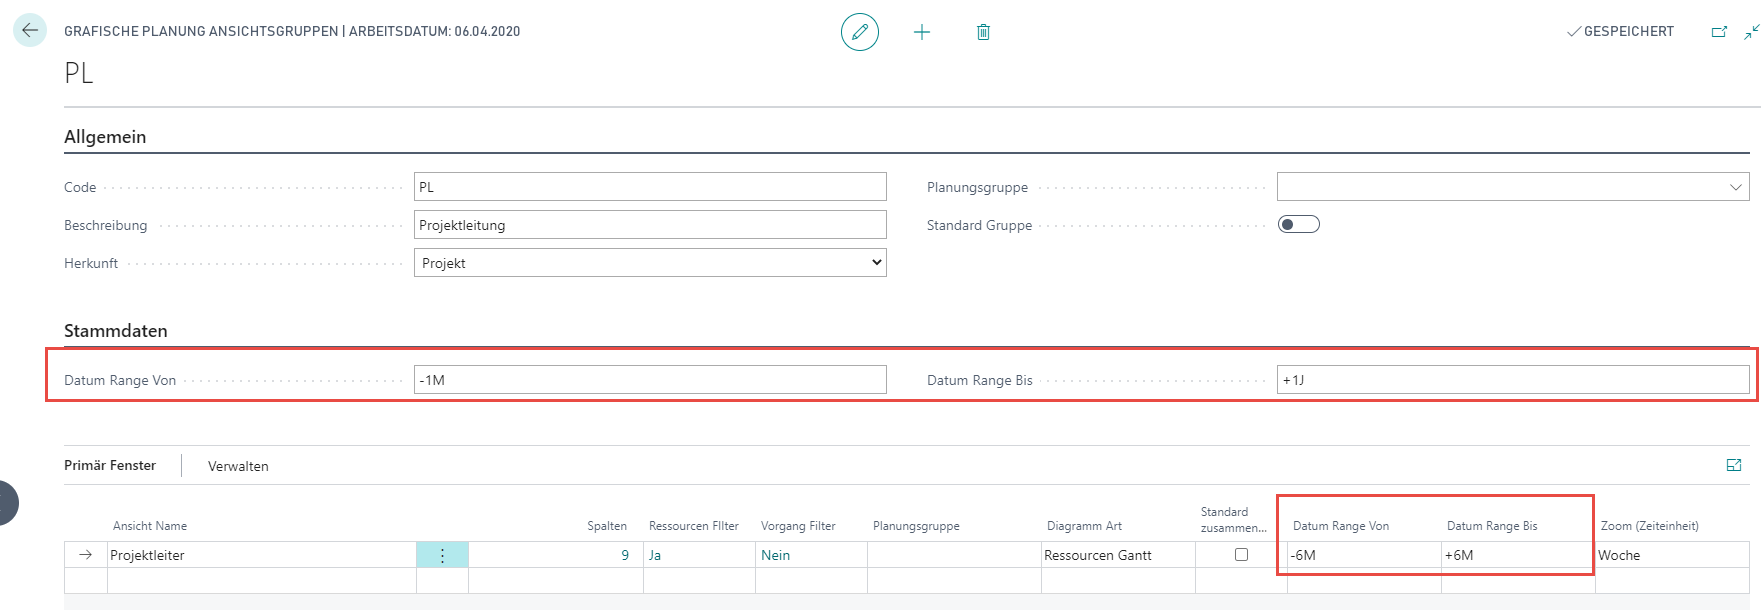The height and width of the screenshot is (610, 1761).
Task: Click empty Planungsgruppe cell in Projektleiter row
Action: [x=954, y=555]
